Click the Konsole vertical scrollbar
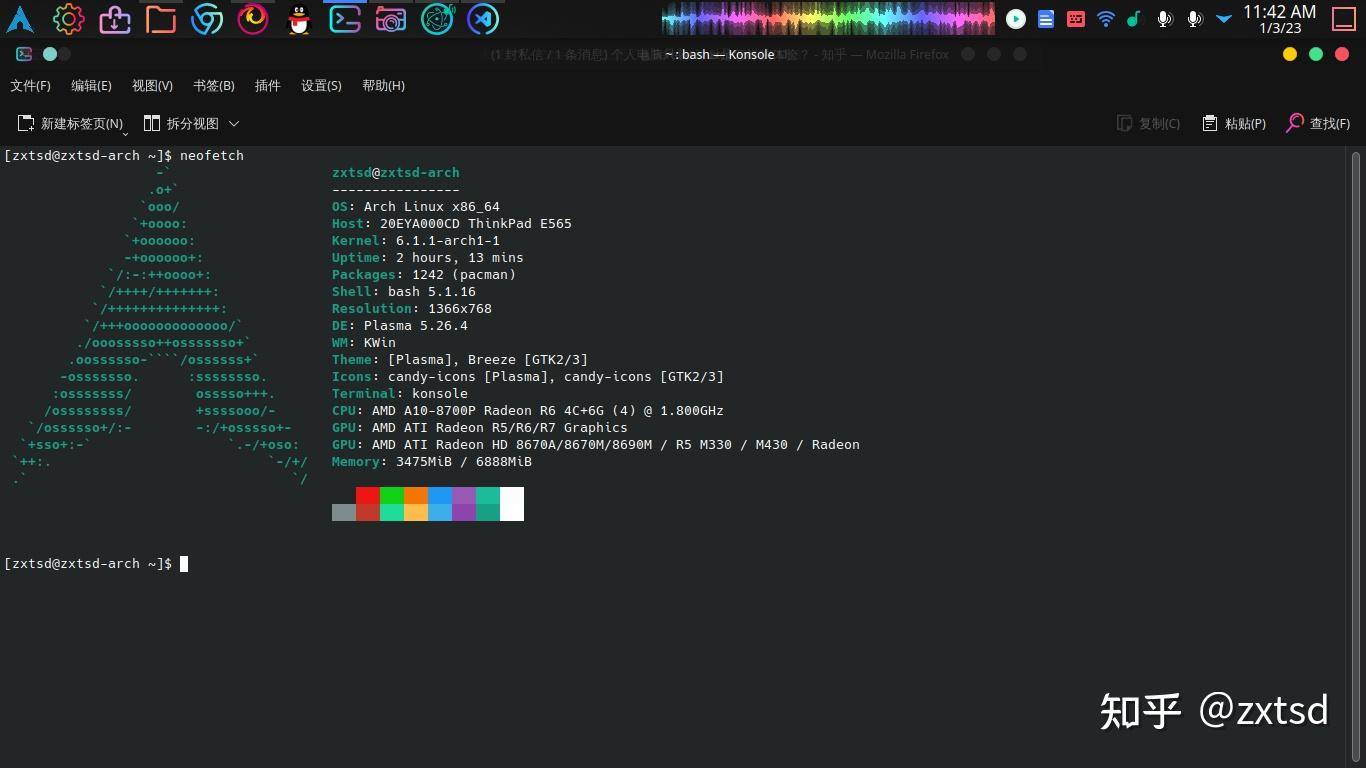 coord(1356,456)
